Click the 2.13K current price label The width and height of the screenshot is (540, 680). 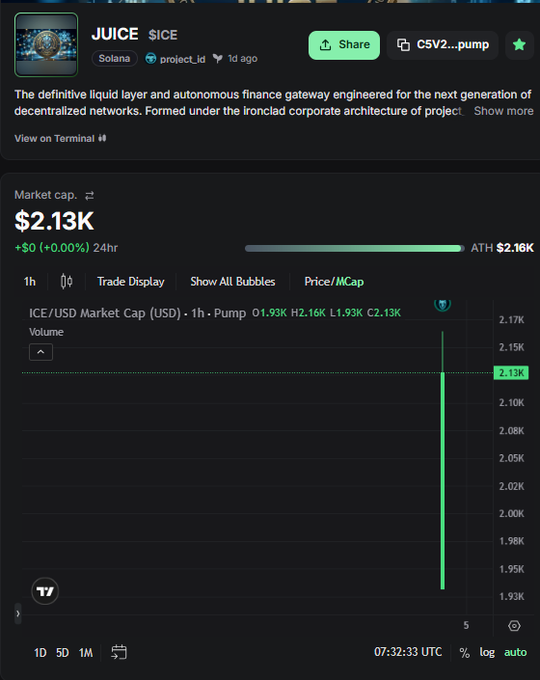(511, 373)
